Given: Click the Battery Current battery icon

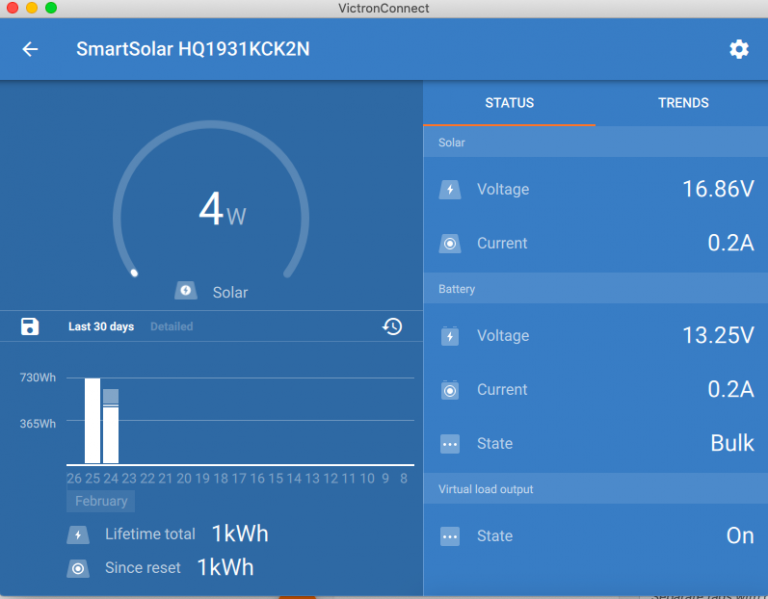Looking at the screenshot, I should 450,390.
